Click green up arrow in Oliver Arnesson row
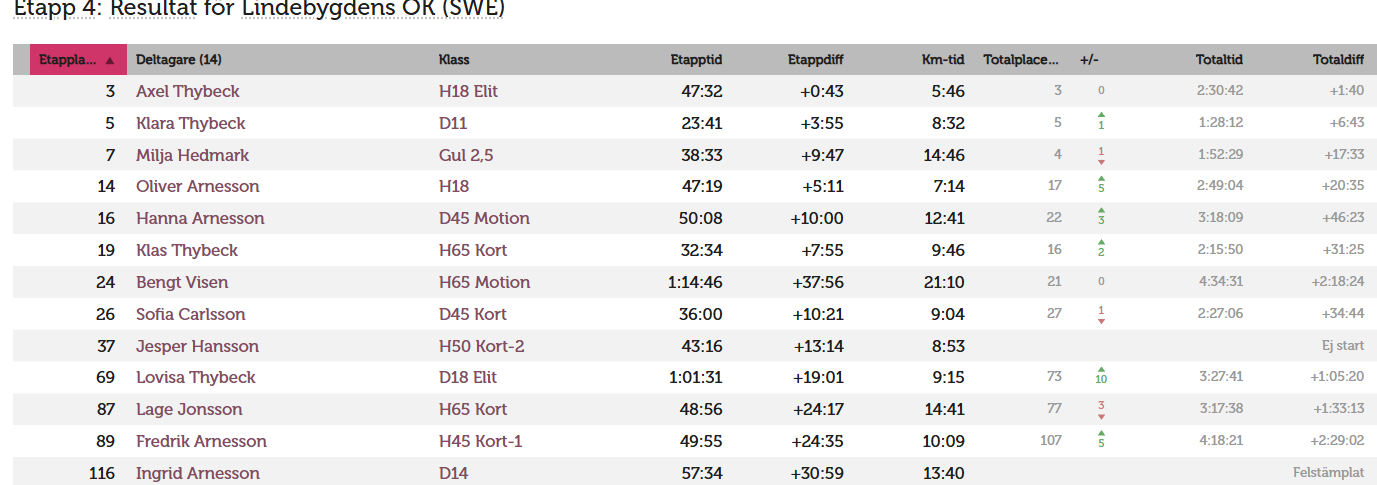 coord(1101,178)
